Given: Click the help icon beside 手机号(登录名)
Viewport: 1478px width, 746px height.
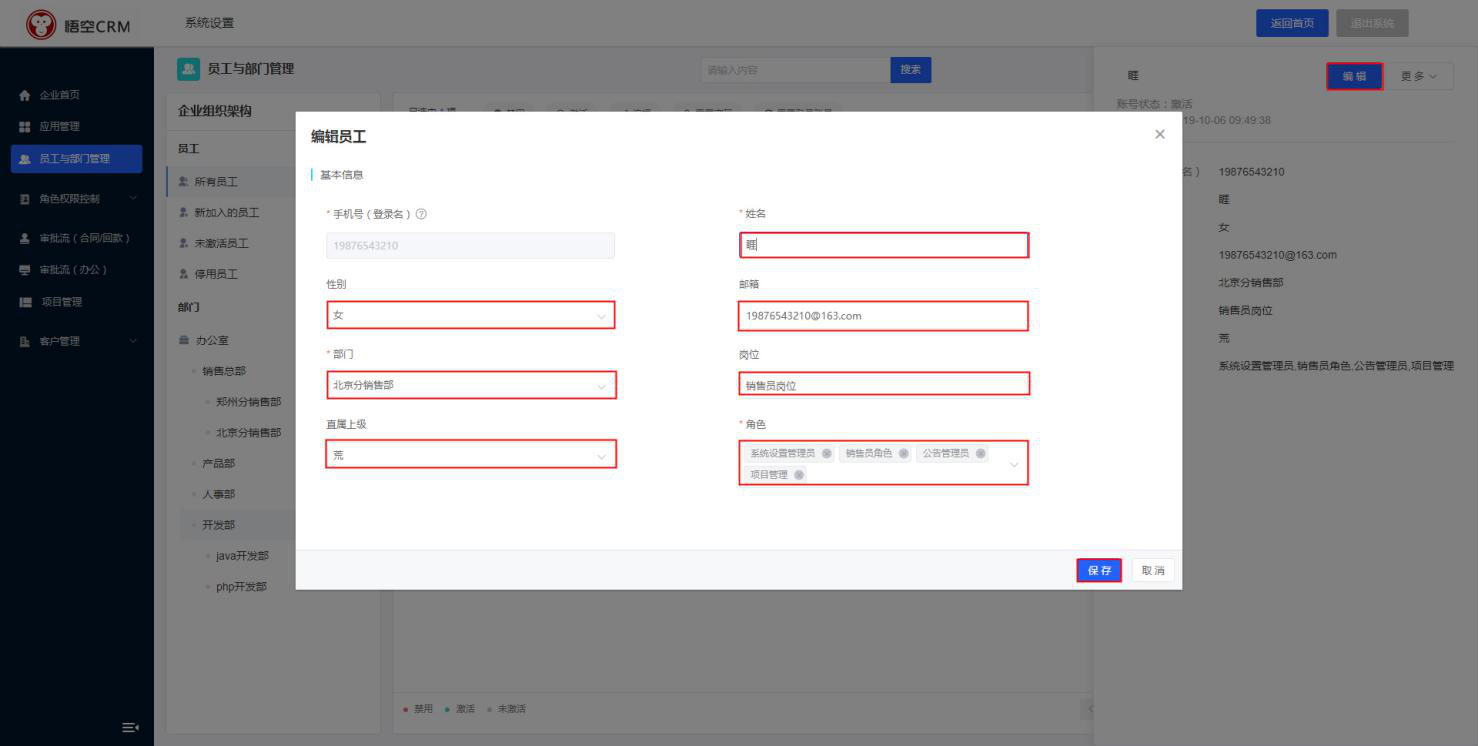Looking at the screenshot, I should tap(421, 214).
